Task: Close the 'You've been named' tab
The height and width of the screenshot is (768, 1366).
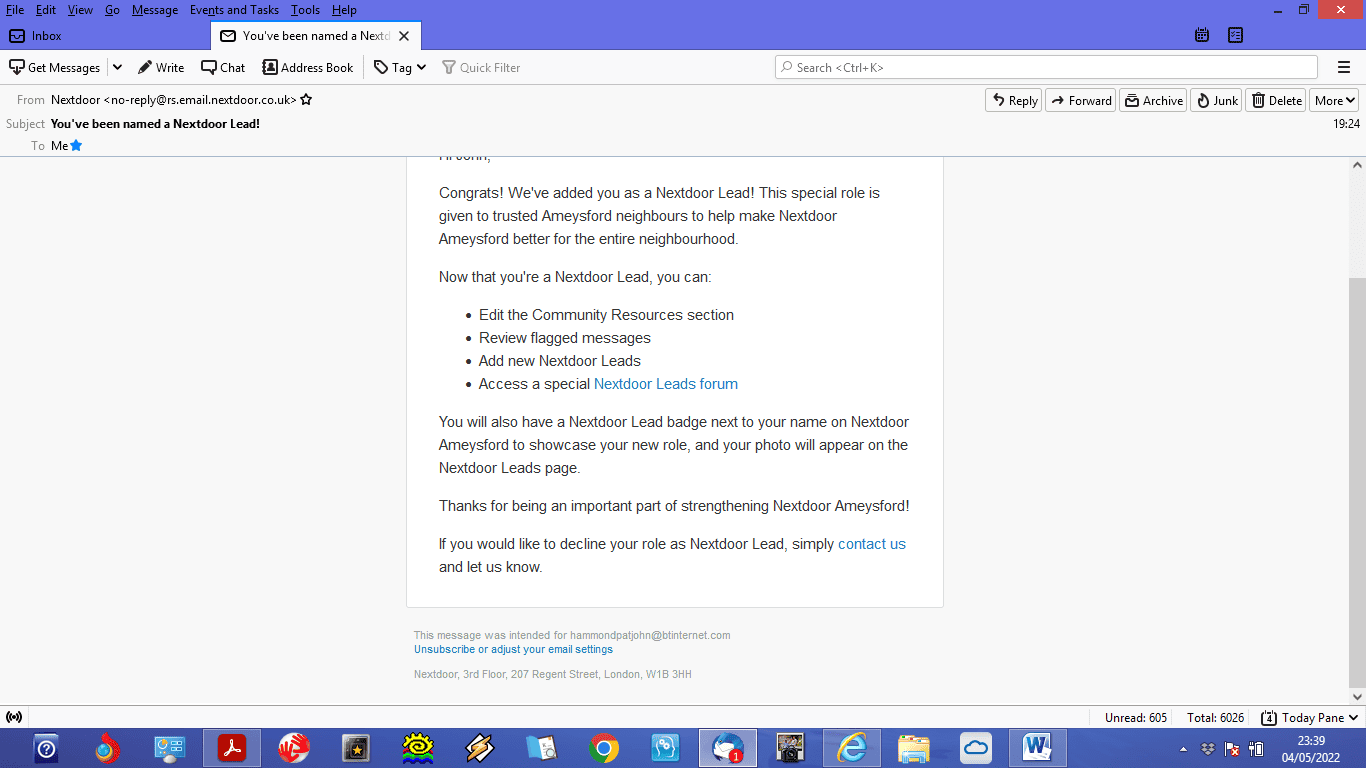Action: pyautogui.click(x=404, y=36)
